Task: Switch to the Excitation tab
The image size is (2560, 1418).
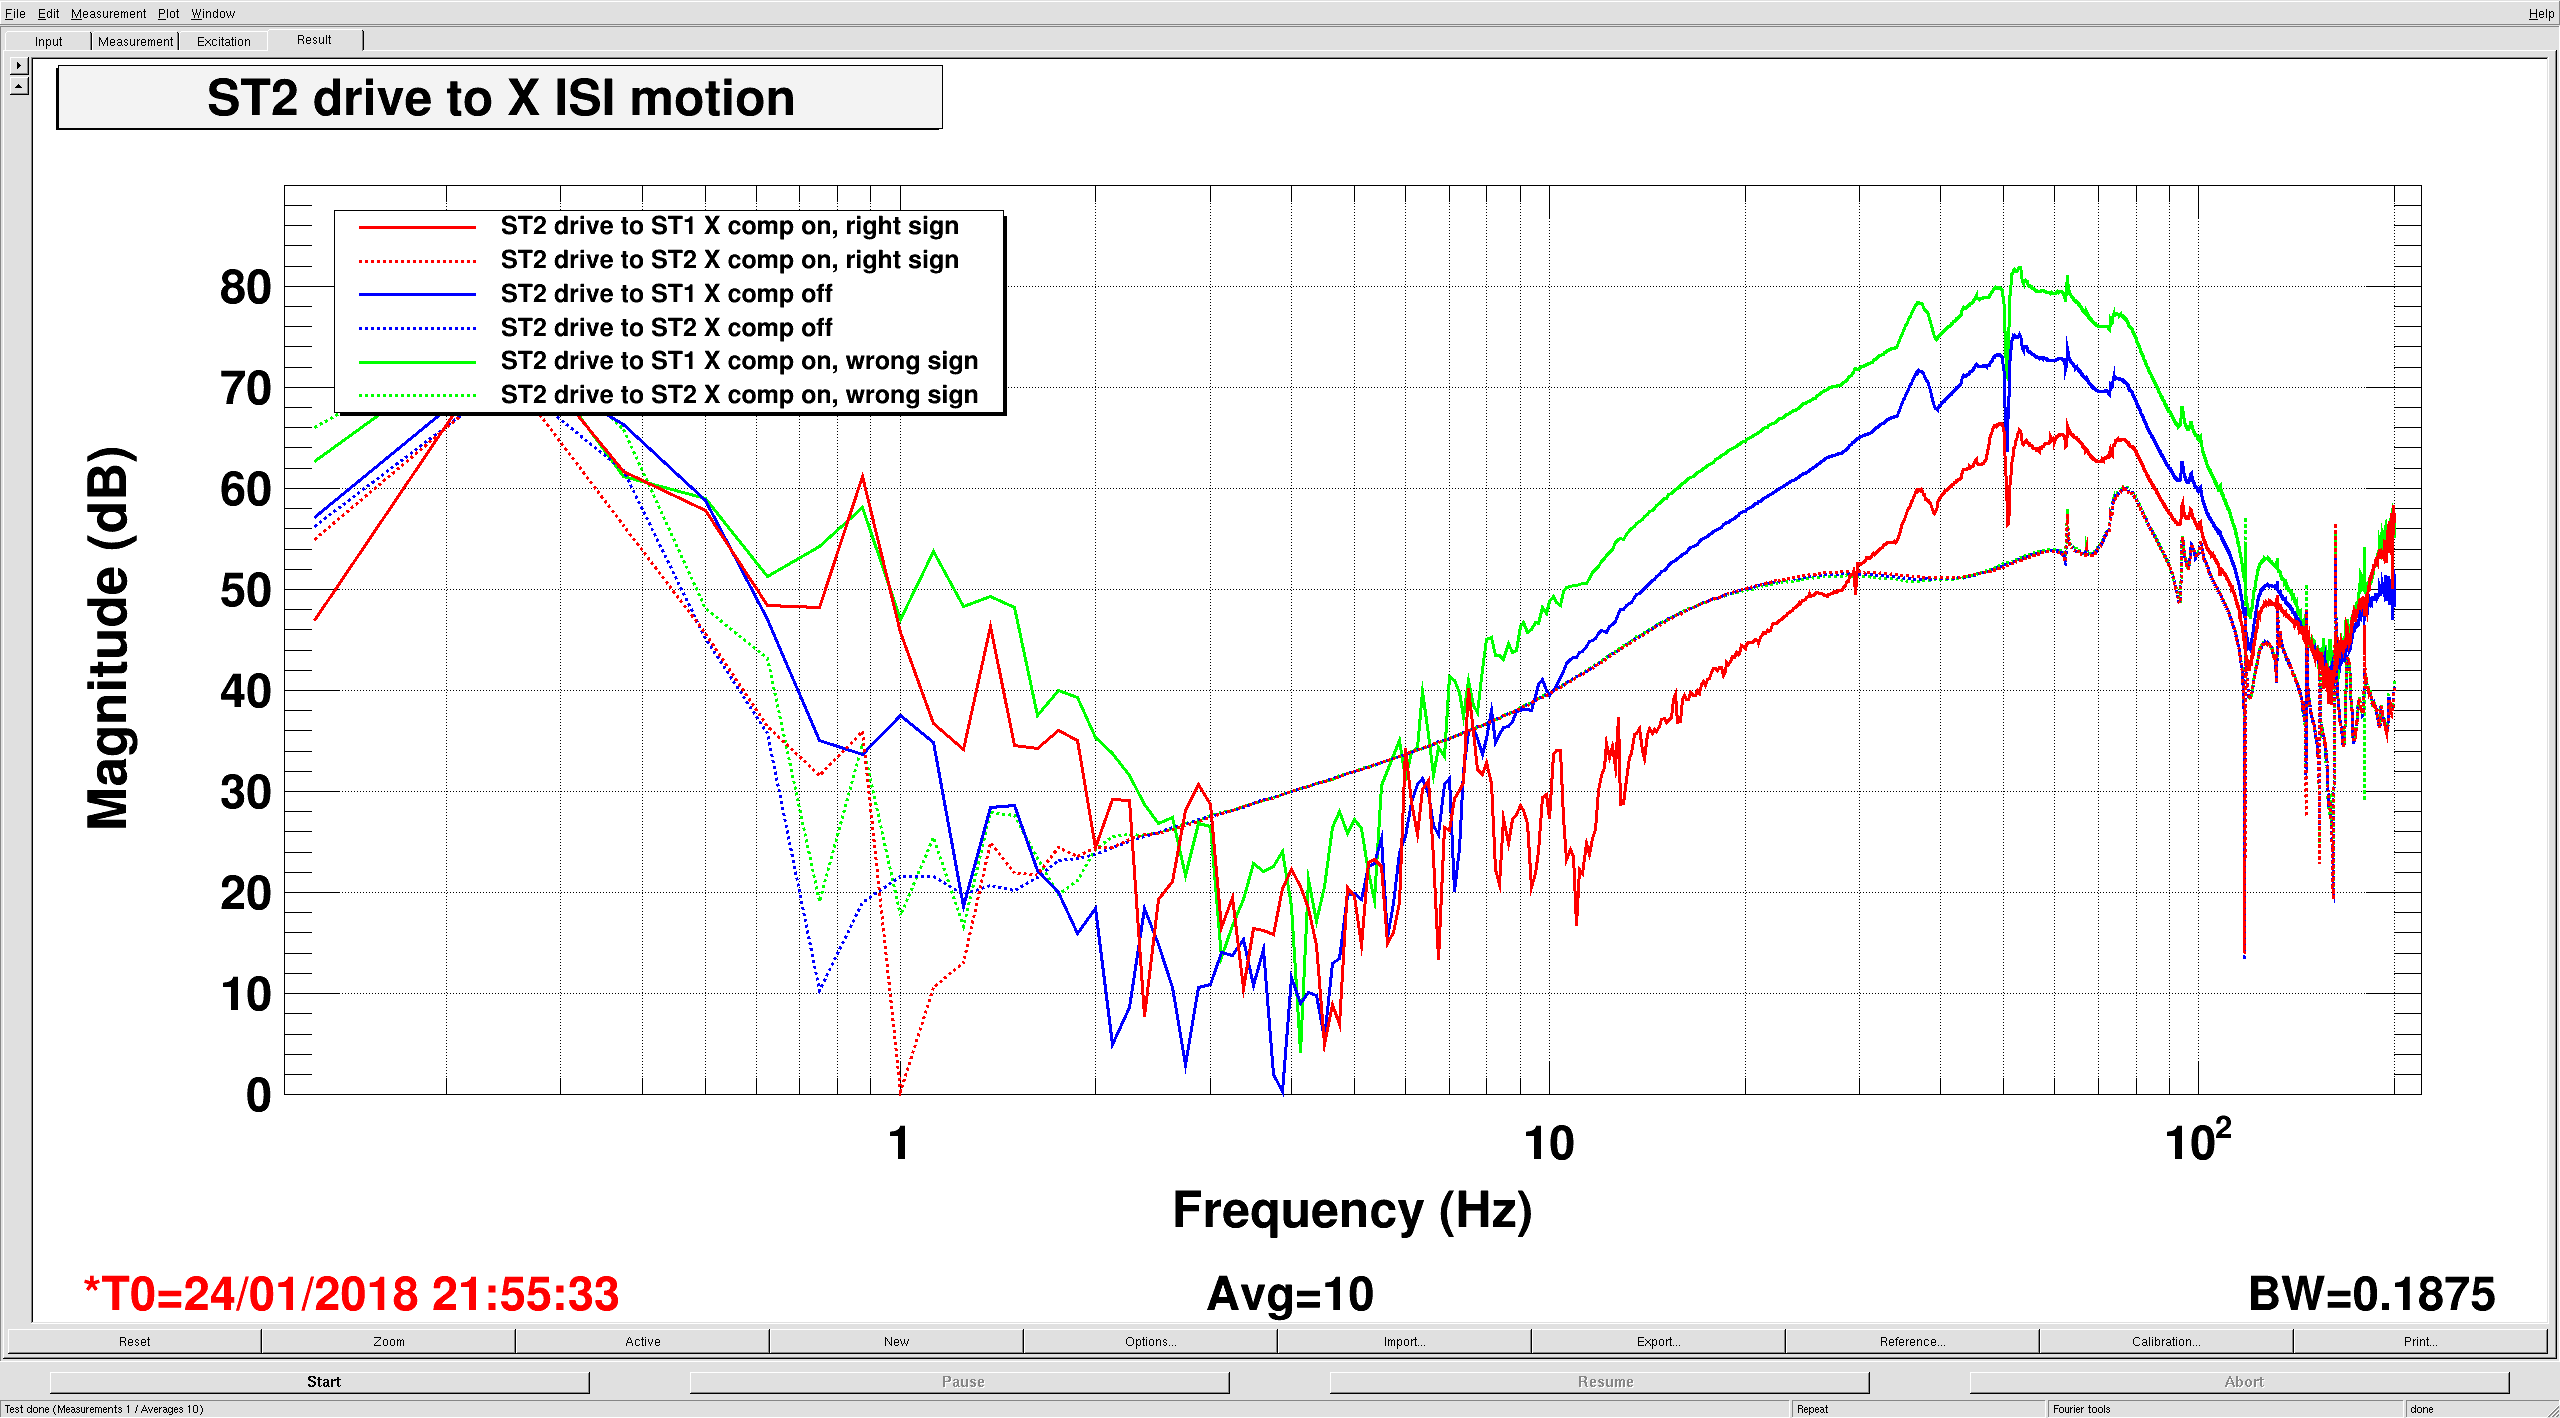Action: [223, 41]
